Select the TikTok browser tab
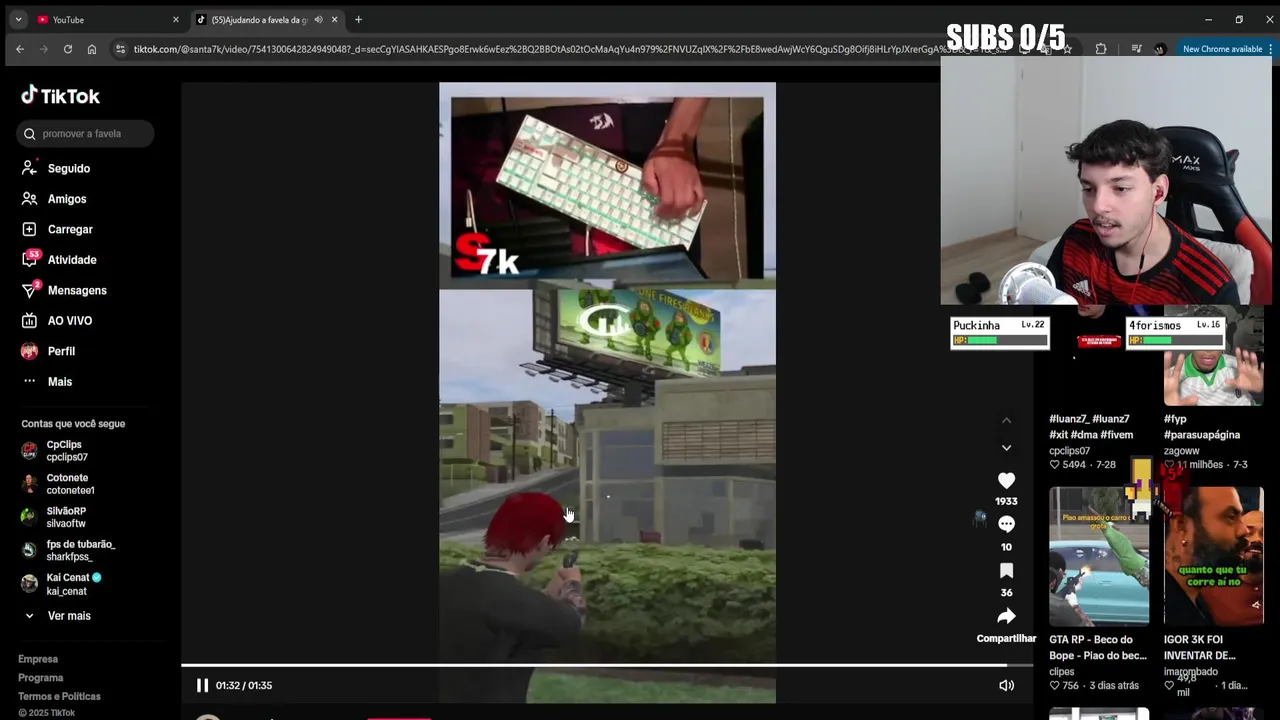The width and height of the screenshot is (1280, 720). [x=265, y=20]
